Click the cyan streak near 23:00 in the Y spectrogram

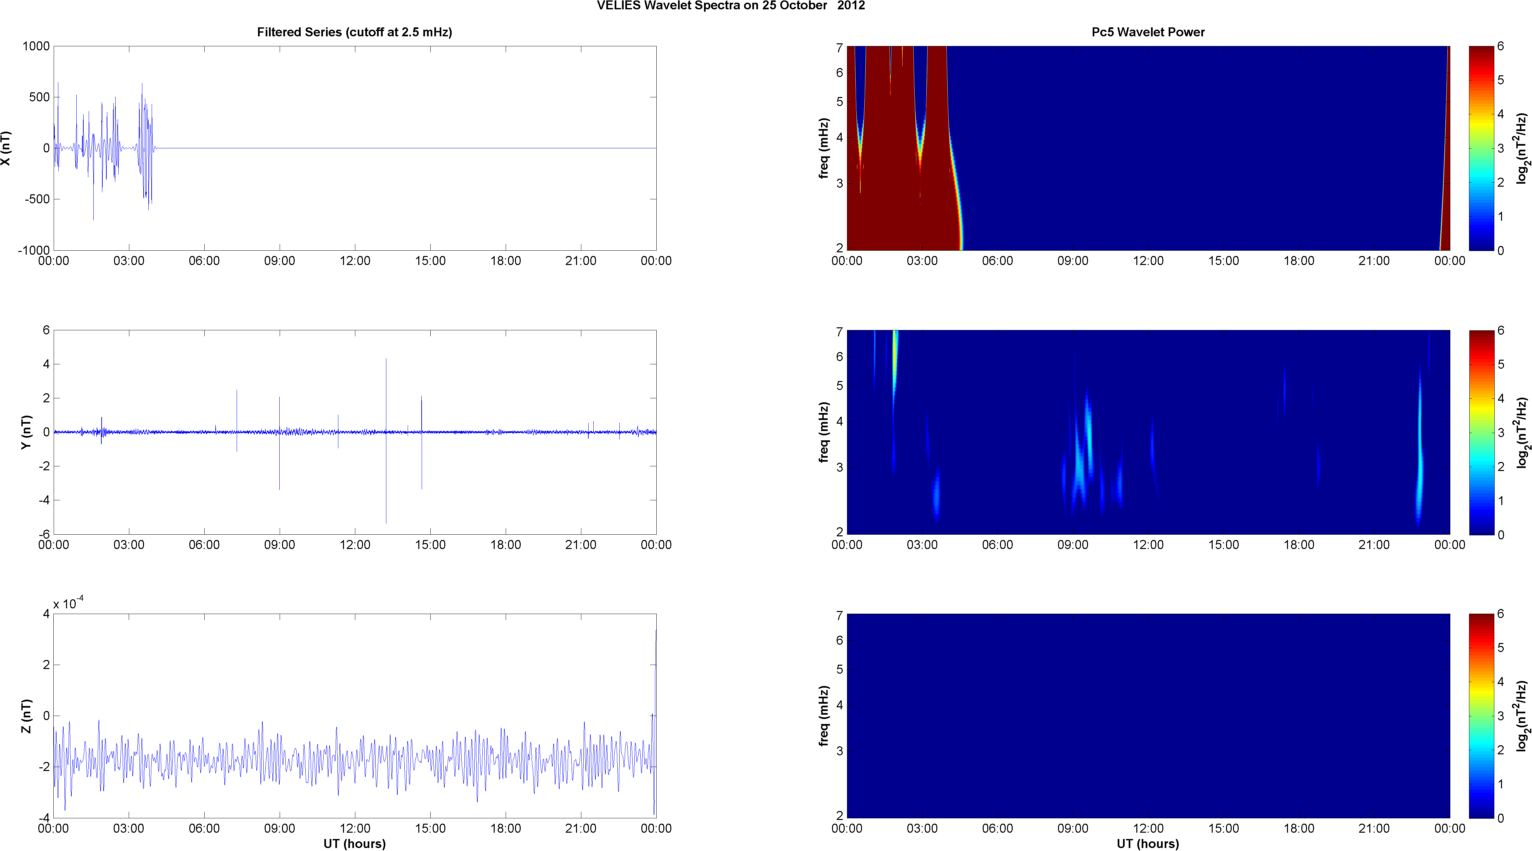pyautogui.click(x=1420, y=447)
